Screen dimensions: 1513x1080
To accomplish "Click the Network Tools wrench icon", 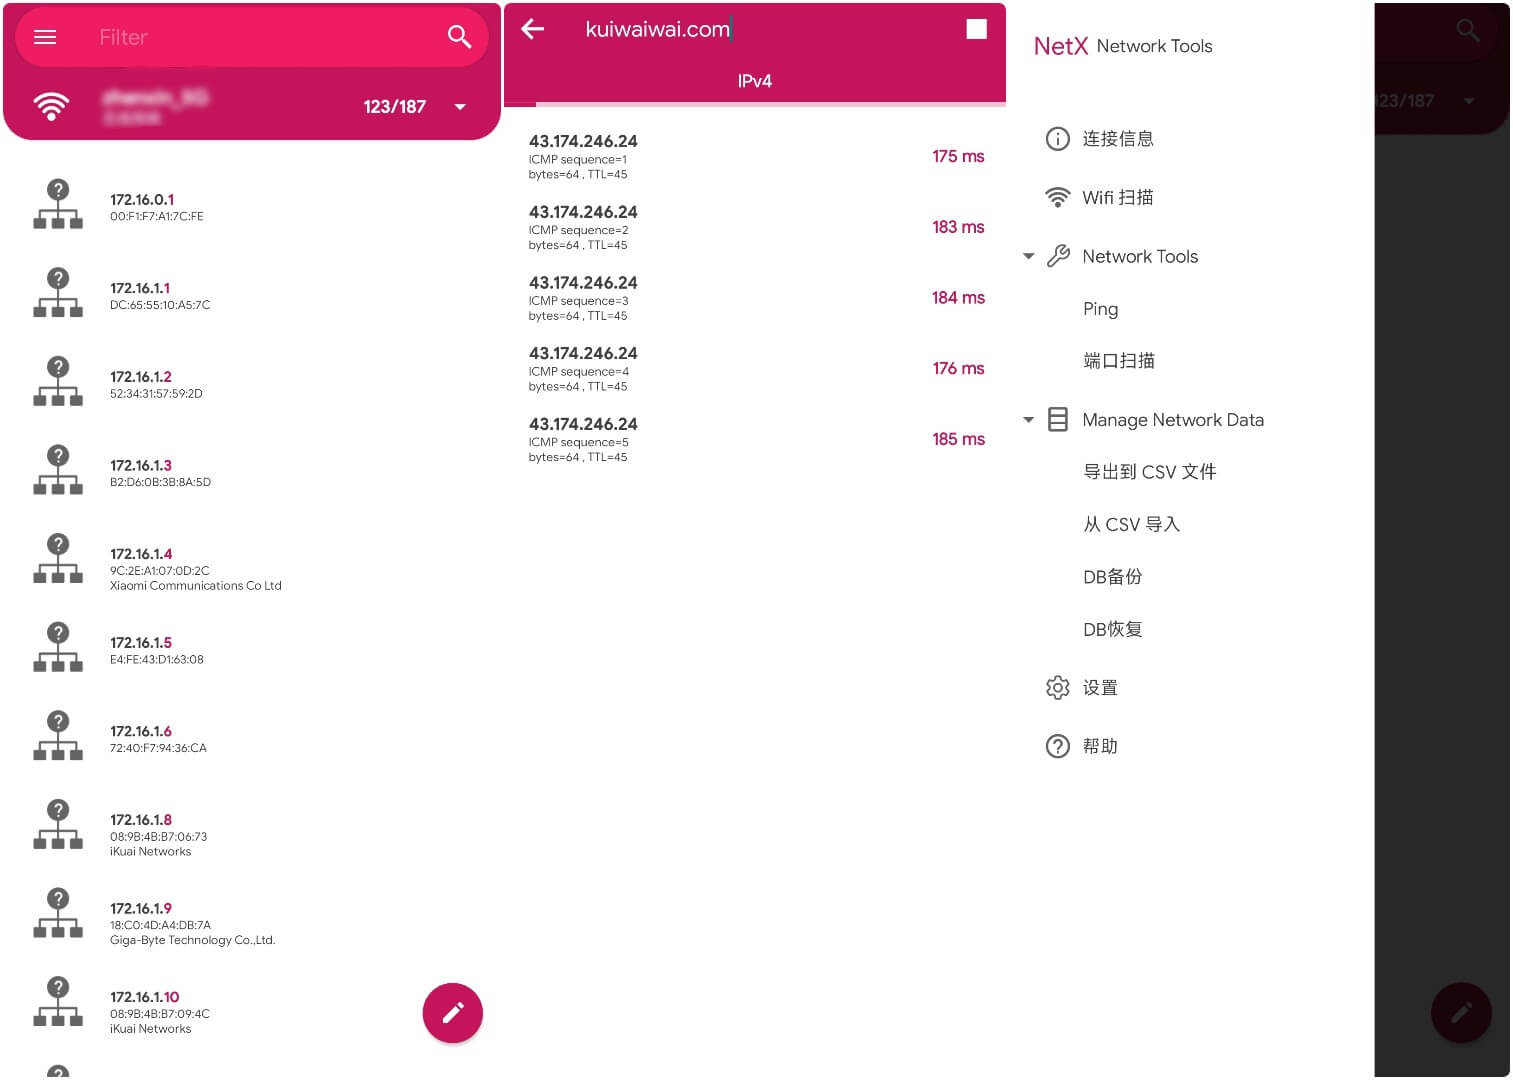I will tap(1058, 256).
